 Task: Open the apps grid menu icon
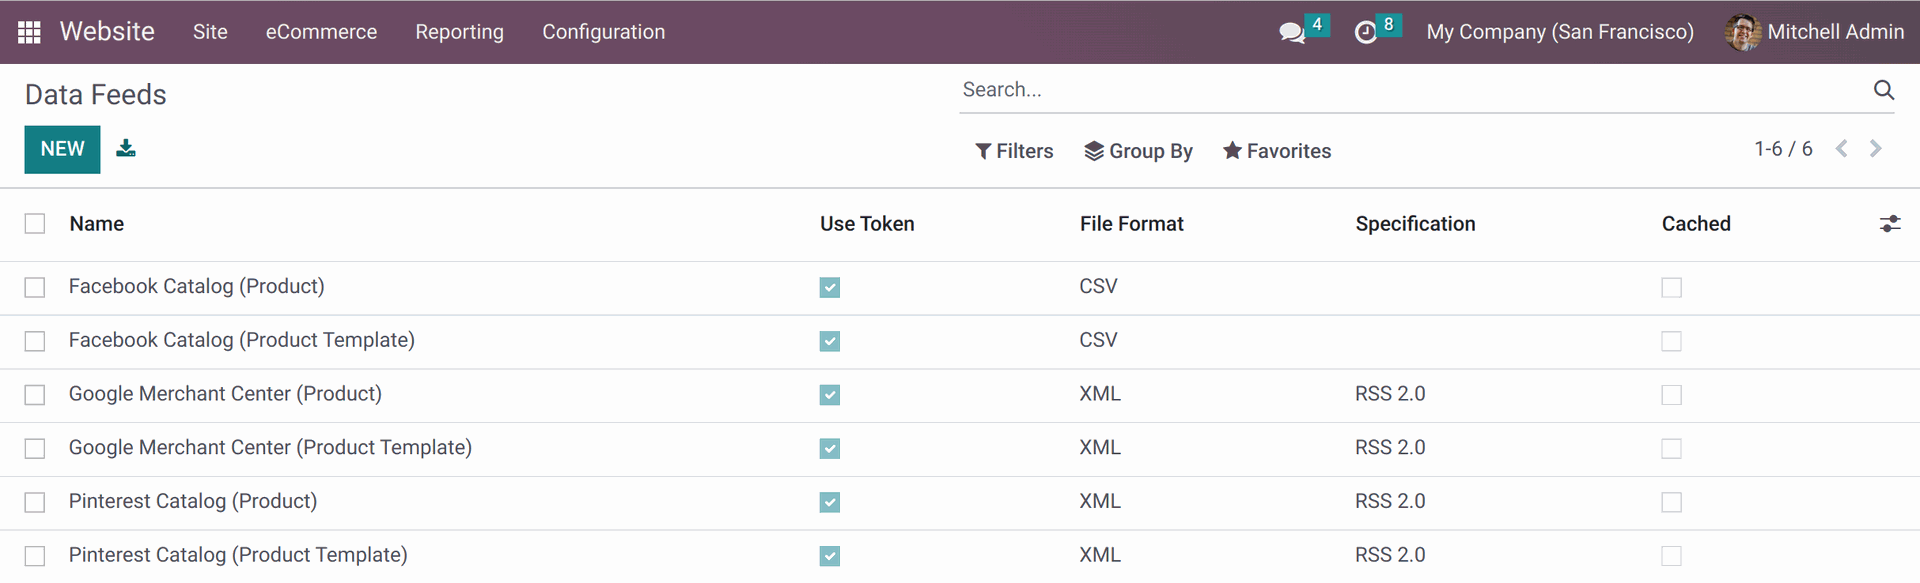29,32
